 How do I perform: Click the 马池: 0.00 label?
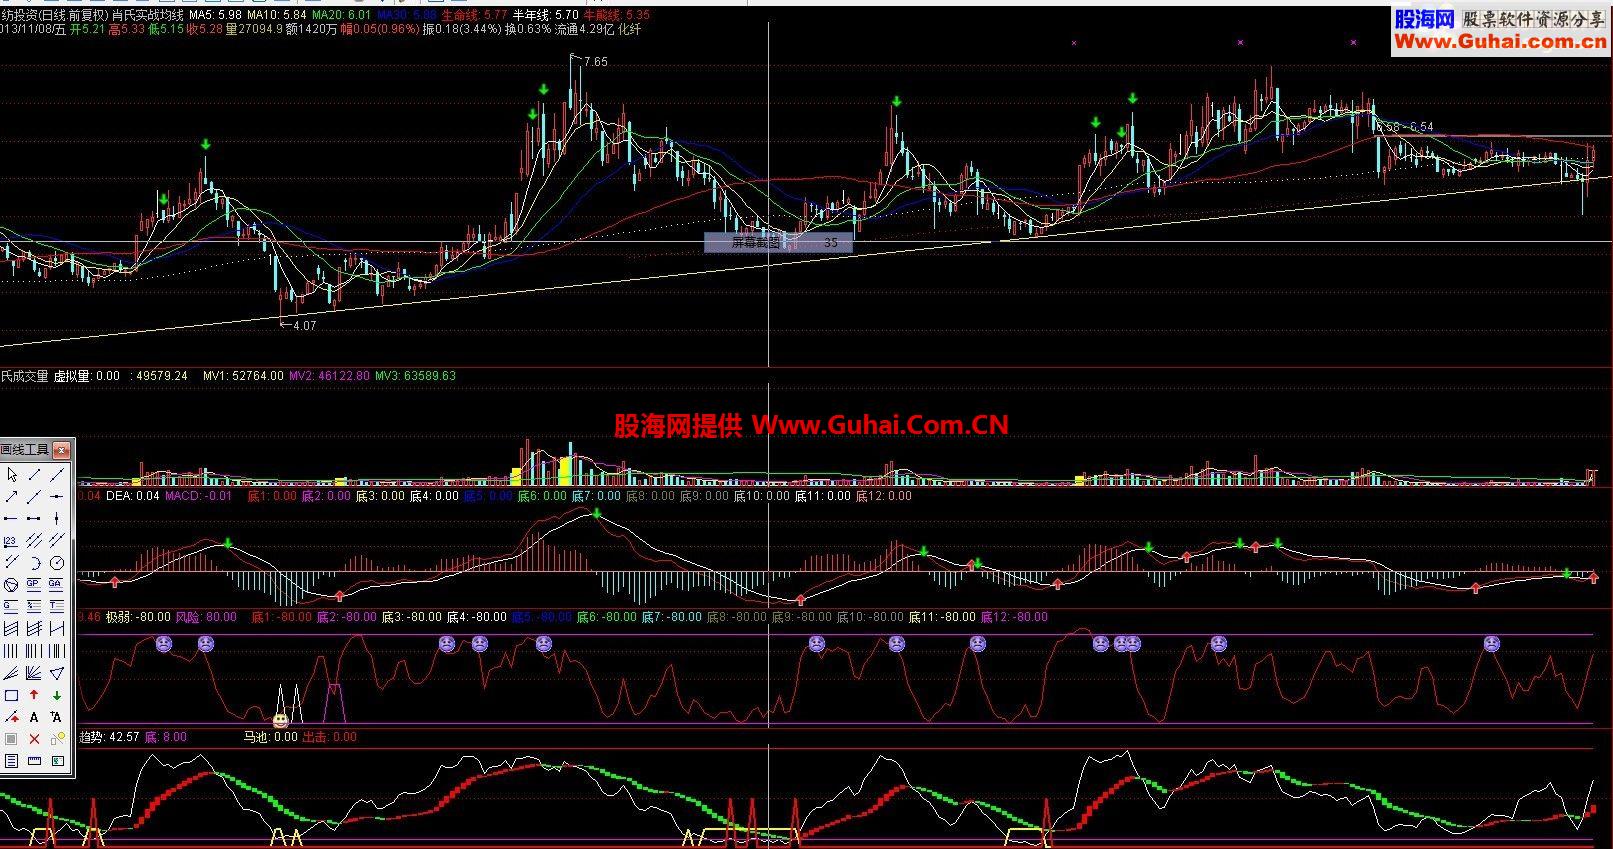[271, 737]
